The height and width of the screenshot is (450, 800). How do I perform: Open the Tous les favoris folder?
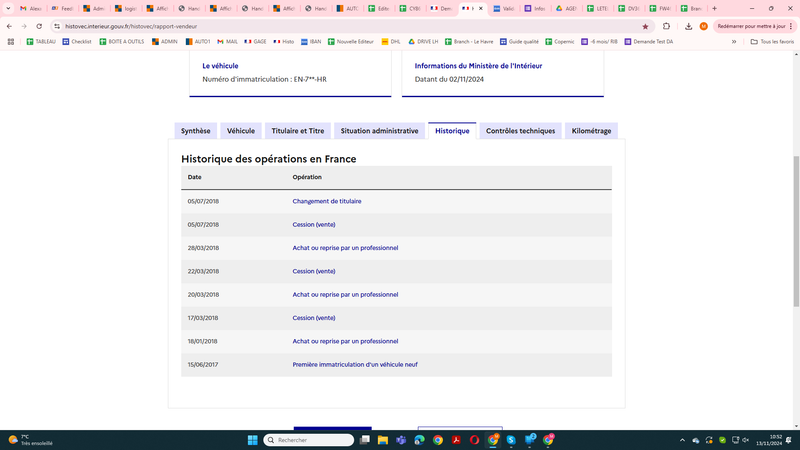(772, 42)
